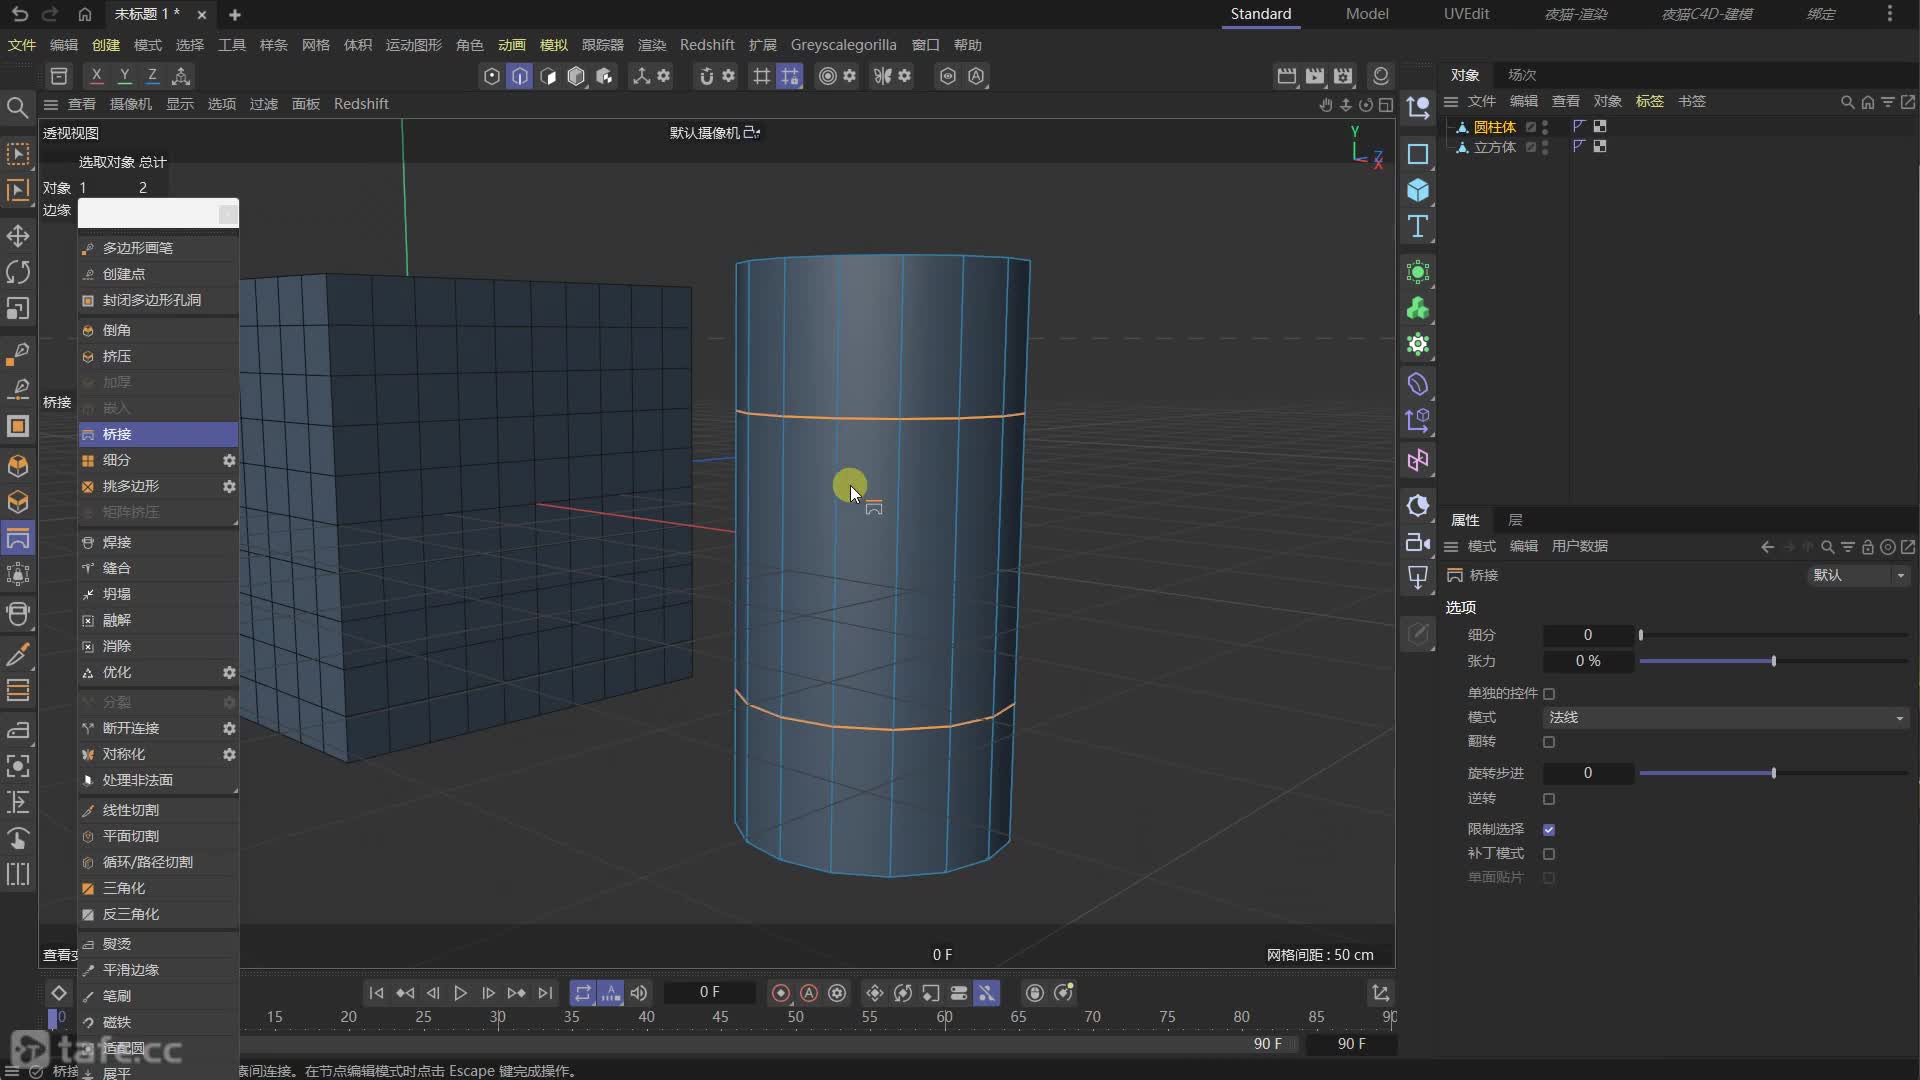Add a Text spline object icon
The height and width of the screenshot is (1080, 1920).
1417,227
